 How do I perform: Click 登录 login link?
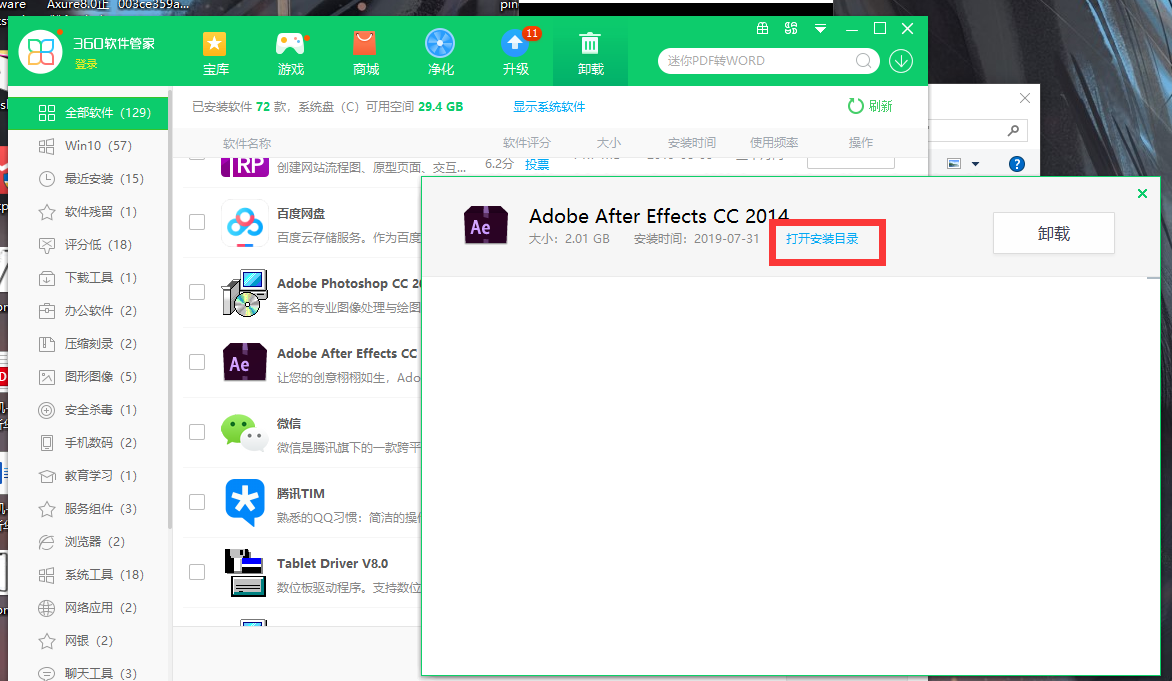click(86, 64)
